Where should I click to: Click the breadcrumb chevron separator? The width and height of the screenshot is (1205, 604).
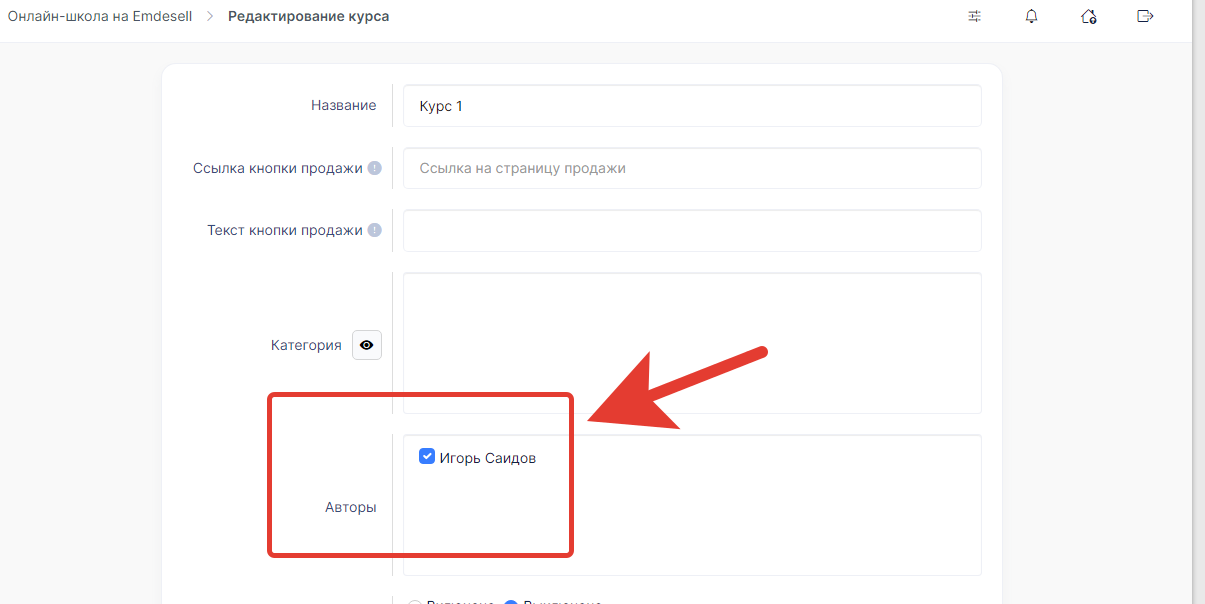[x=210, y=16]
